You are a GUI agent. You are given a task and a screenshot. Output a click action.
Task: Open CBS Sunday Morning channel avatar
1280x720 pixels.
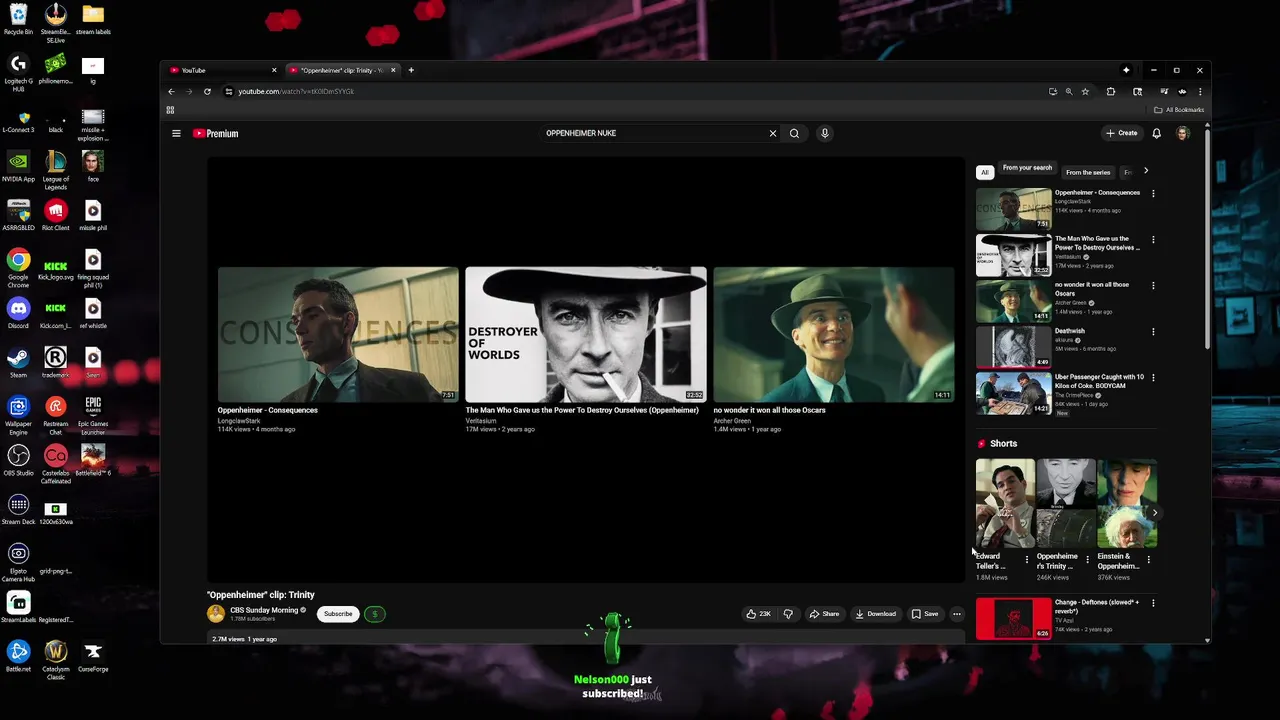215,614
